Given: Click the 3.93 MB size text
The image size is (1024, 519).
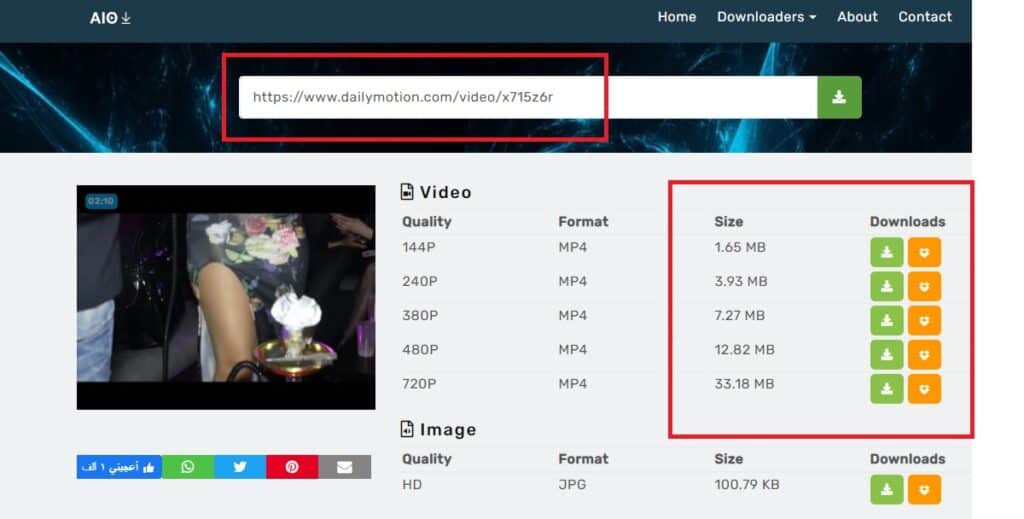Looking at the screenshot, I should (x=741, y=281).
